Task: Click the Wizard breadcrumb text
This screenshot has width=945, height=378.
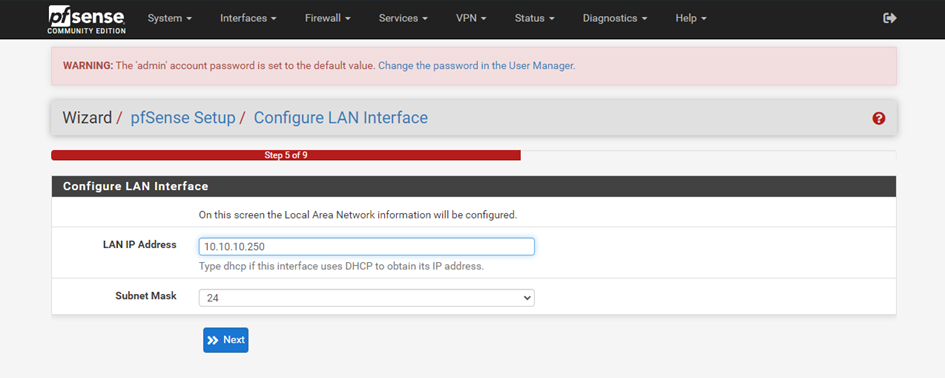Action: click(x=87, y=118)
